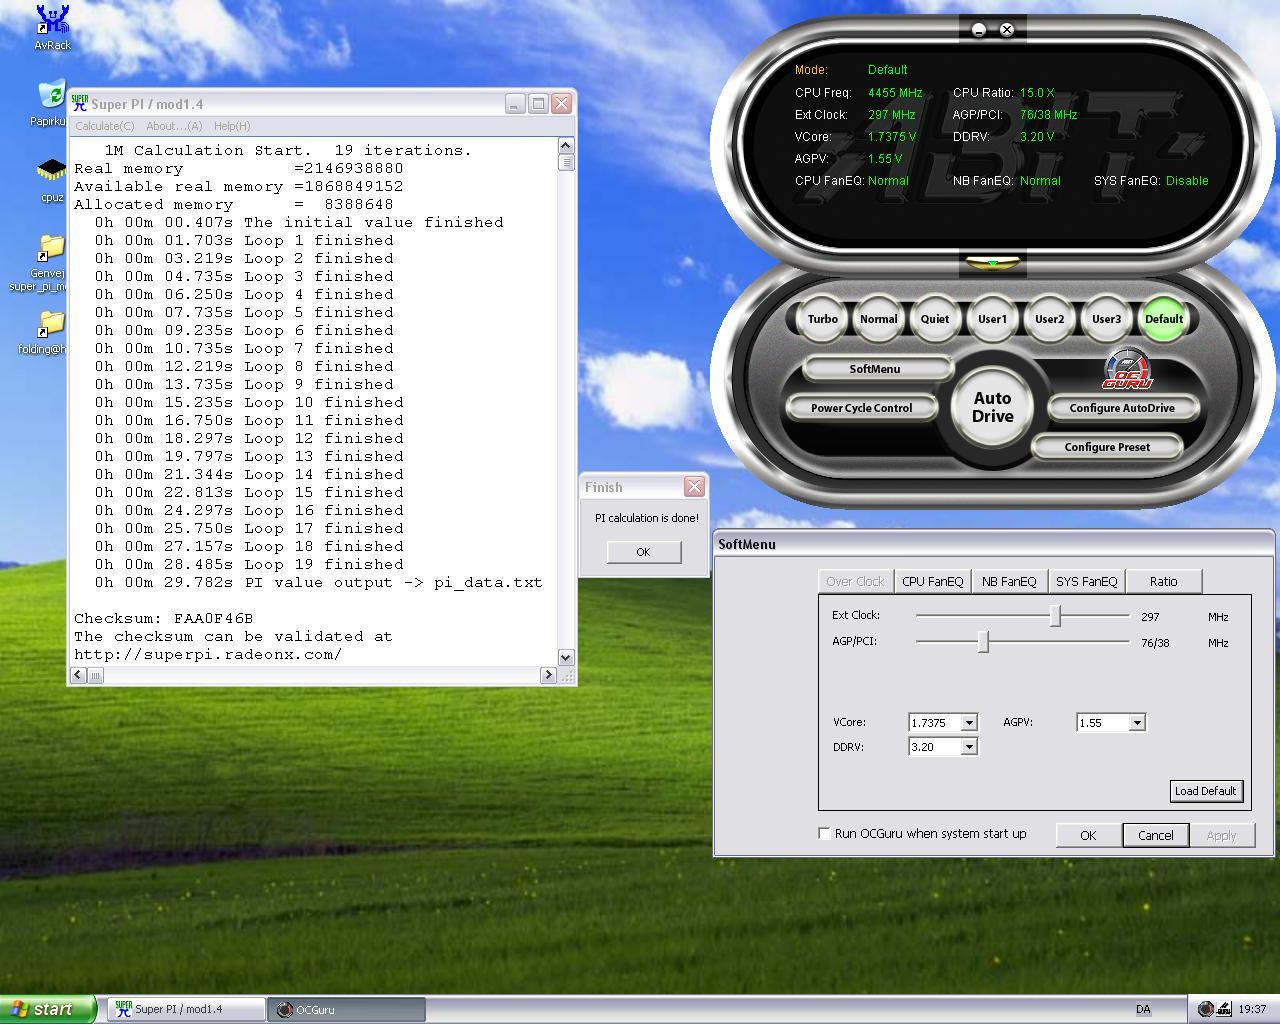Screen dimensions: 1280x1024
Task: Open Configure Preset
Action: 1107,447
